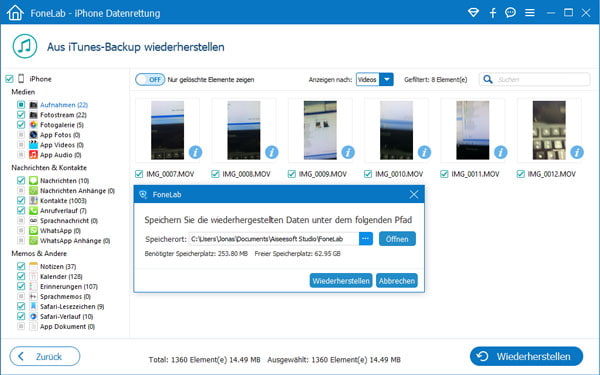Image resolution: width=600 pixels, height=375 pixels.
Task: Show info for IMG_0010.MOV
Action: [x=424, y=152]
